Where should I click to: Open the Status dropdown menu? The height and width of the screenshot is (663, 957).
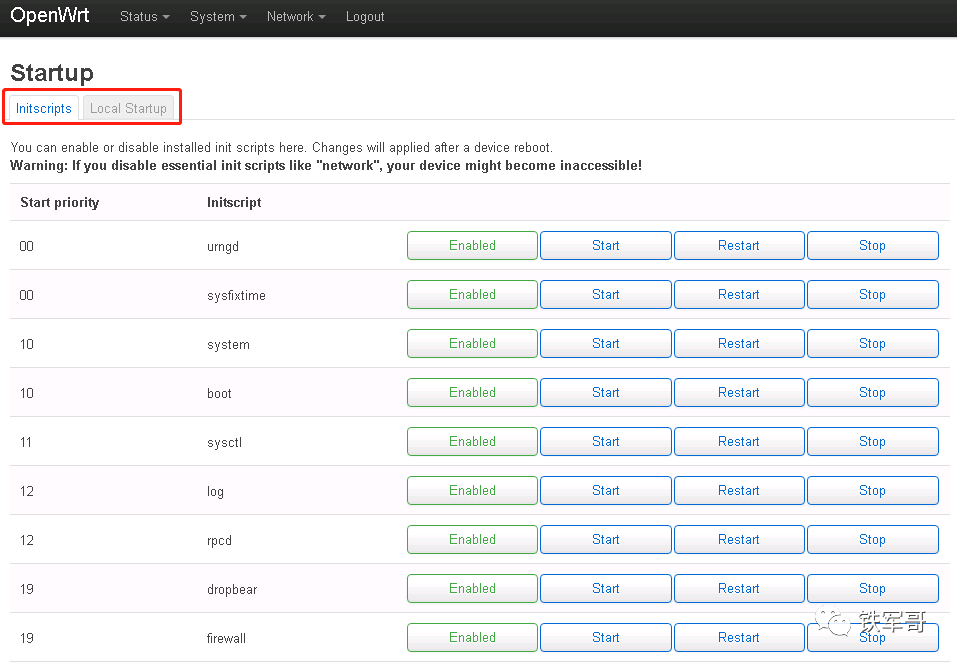[x=143, y=16]
